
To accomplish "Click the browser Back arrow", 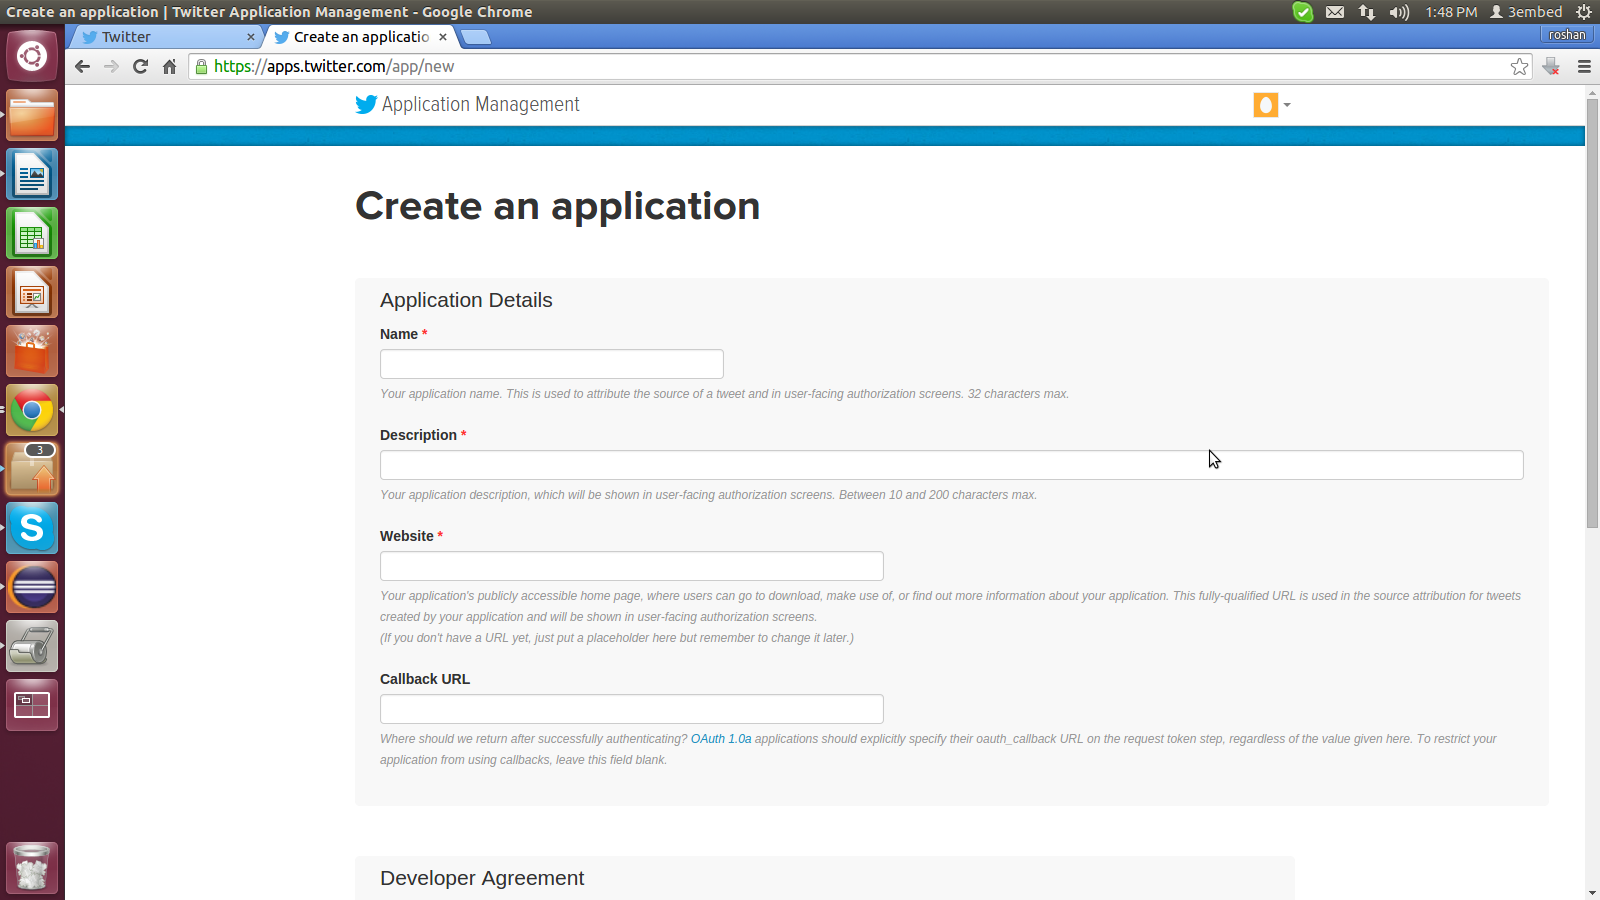I will pyautogui.click(x=83, y=67).
